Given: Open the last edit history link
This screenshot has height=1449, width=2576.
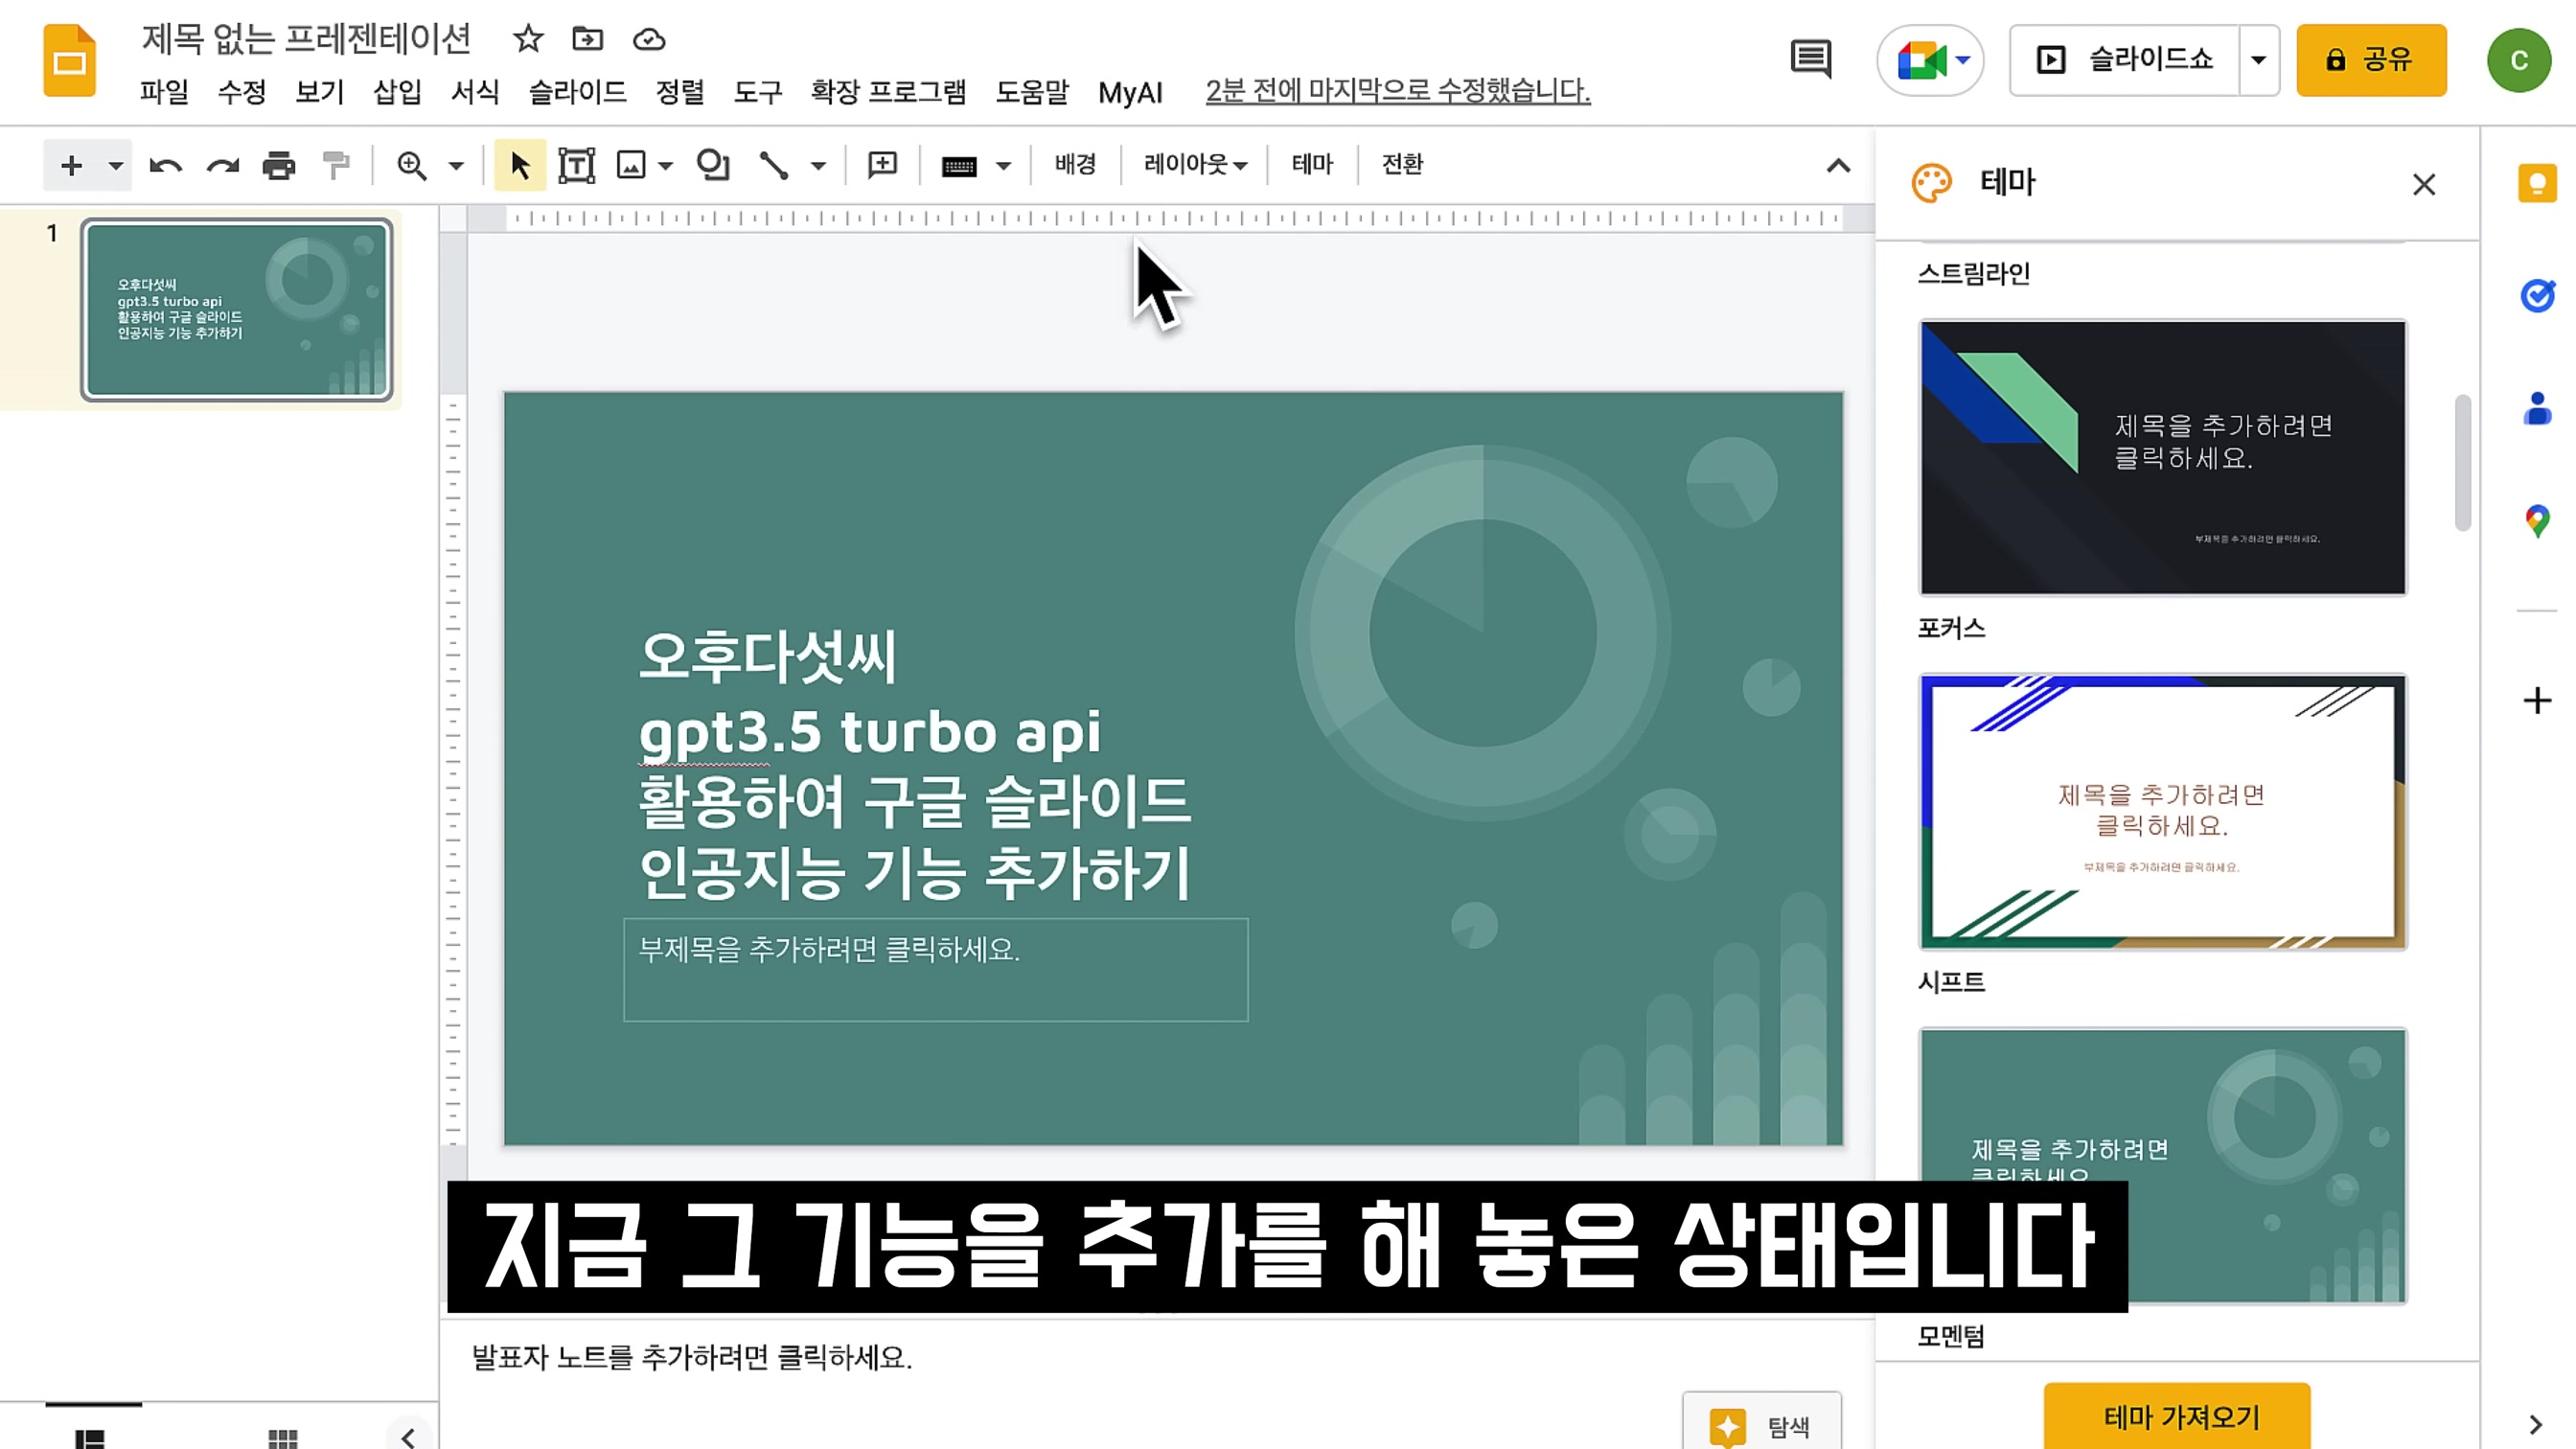Looking at the screenshot, I should tap(1397, 91).
